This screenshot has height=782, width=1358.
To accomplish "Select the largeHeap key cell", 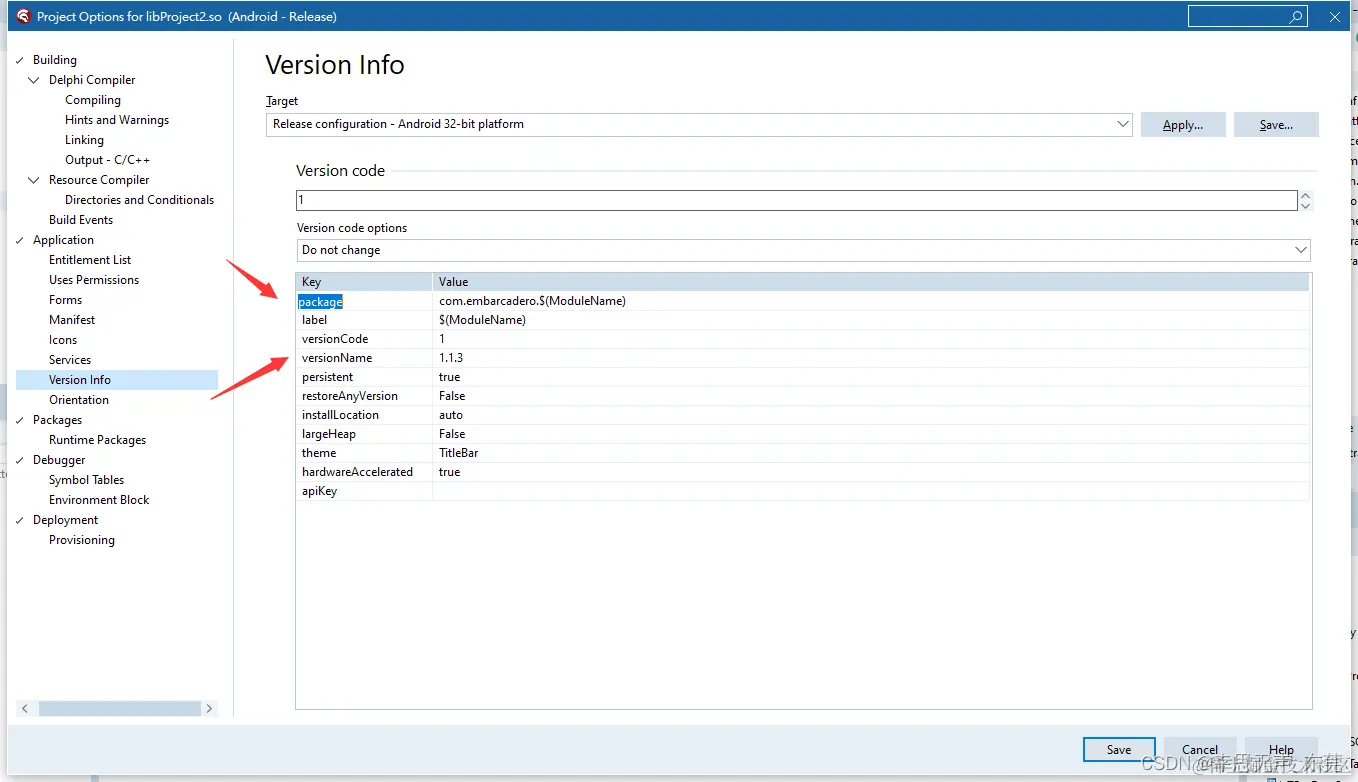I will pyautogui.click(x=364, y=434).
